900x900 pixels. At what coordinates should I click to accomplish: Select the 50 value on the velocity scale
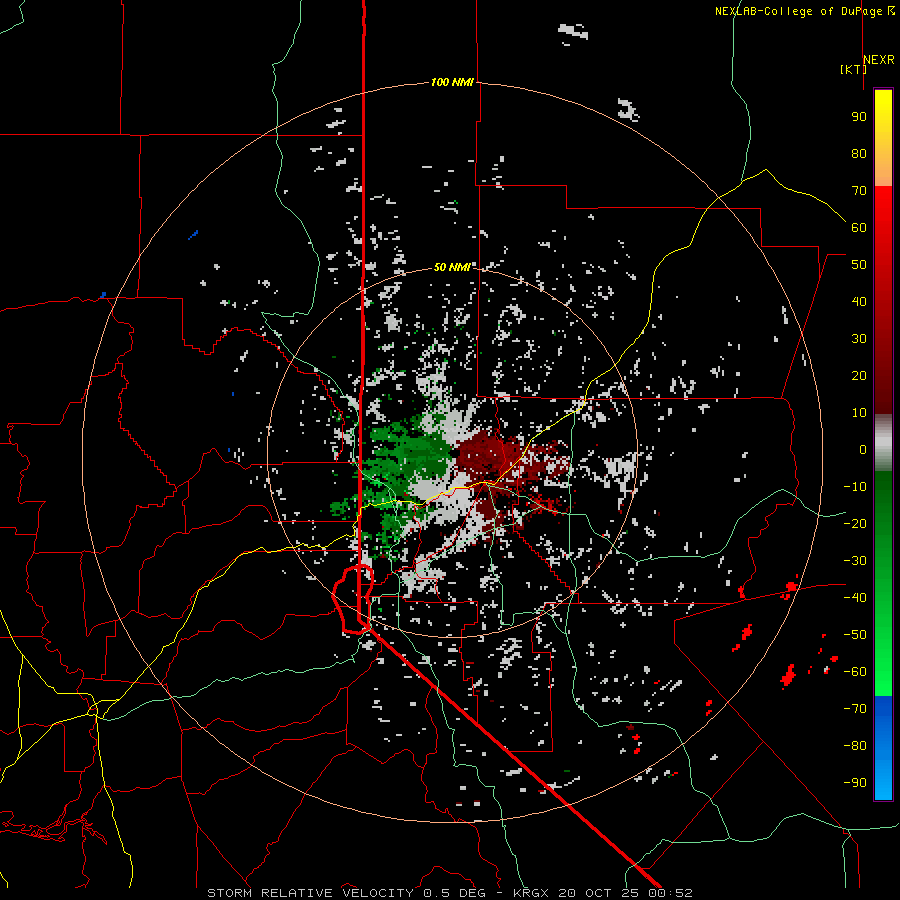pyautogui.click(x=859, y=265)
